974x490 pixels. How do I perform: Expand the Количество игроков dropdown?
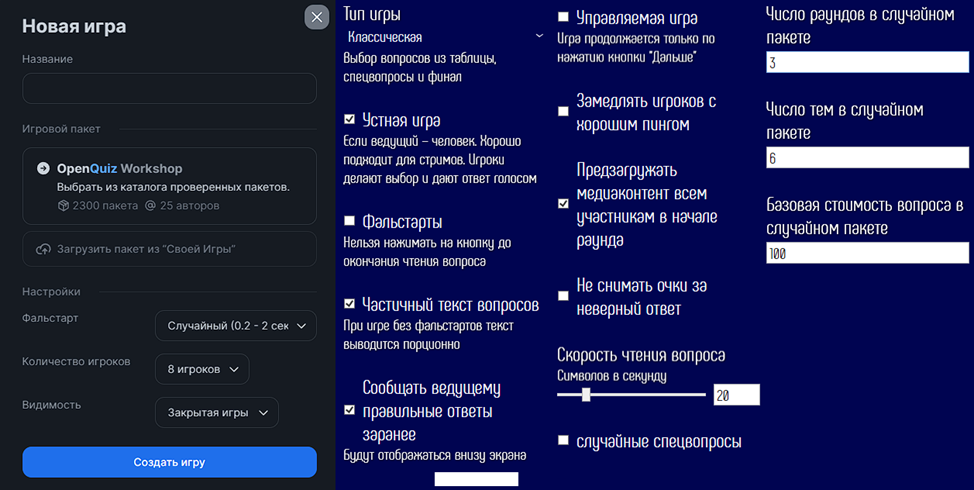pyautogui.click(x=202, y=369)
